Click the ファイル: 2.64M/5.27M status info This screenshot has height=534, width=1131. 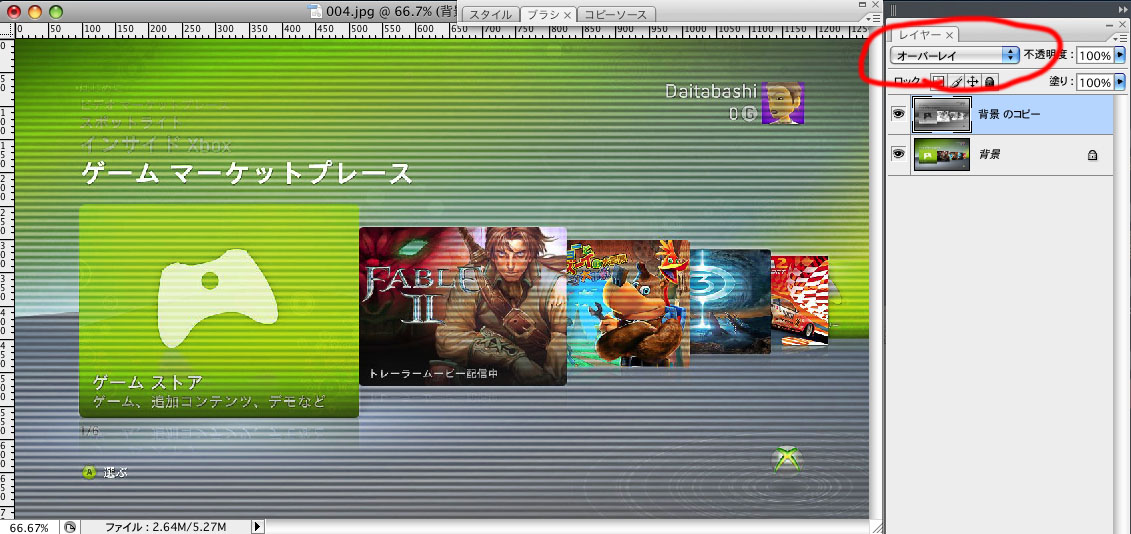[x=165, y=528]
